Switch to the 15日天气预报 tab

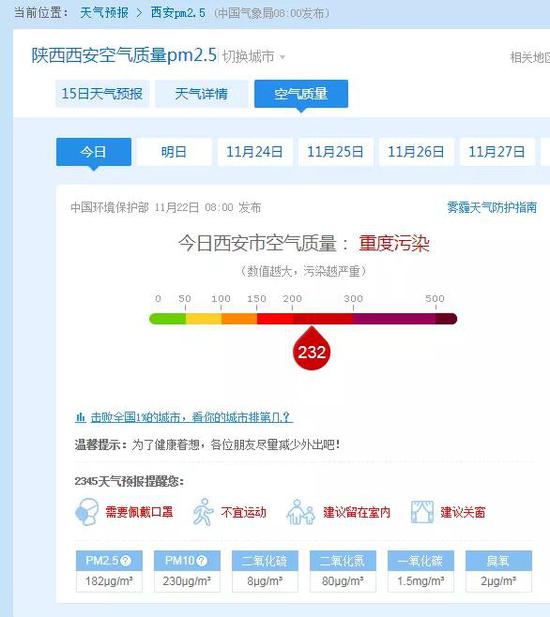(x=102, y=94)
